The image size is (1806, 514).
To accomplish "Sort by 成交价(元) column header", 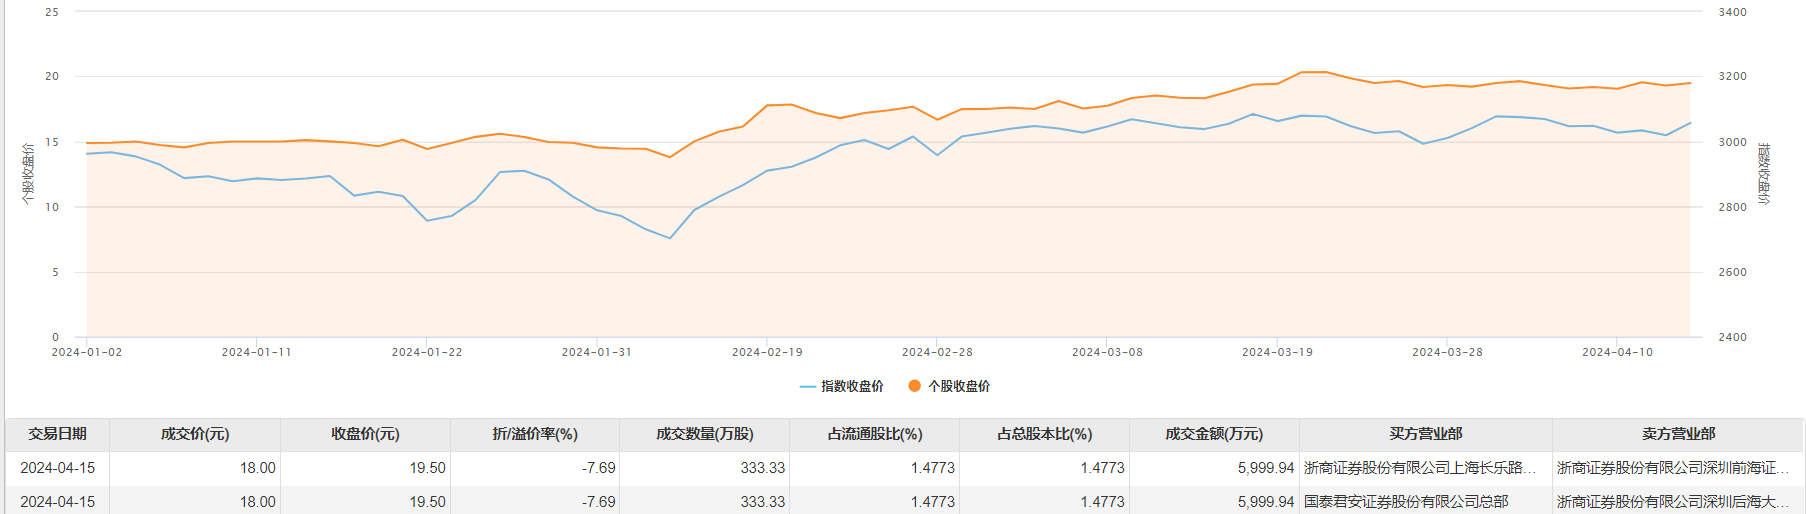I will pyautogui.click(x=195, y=434).
